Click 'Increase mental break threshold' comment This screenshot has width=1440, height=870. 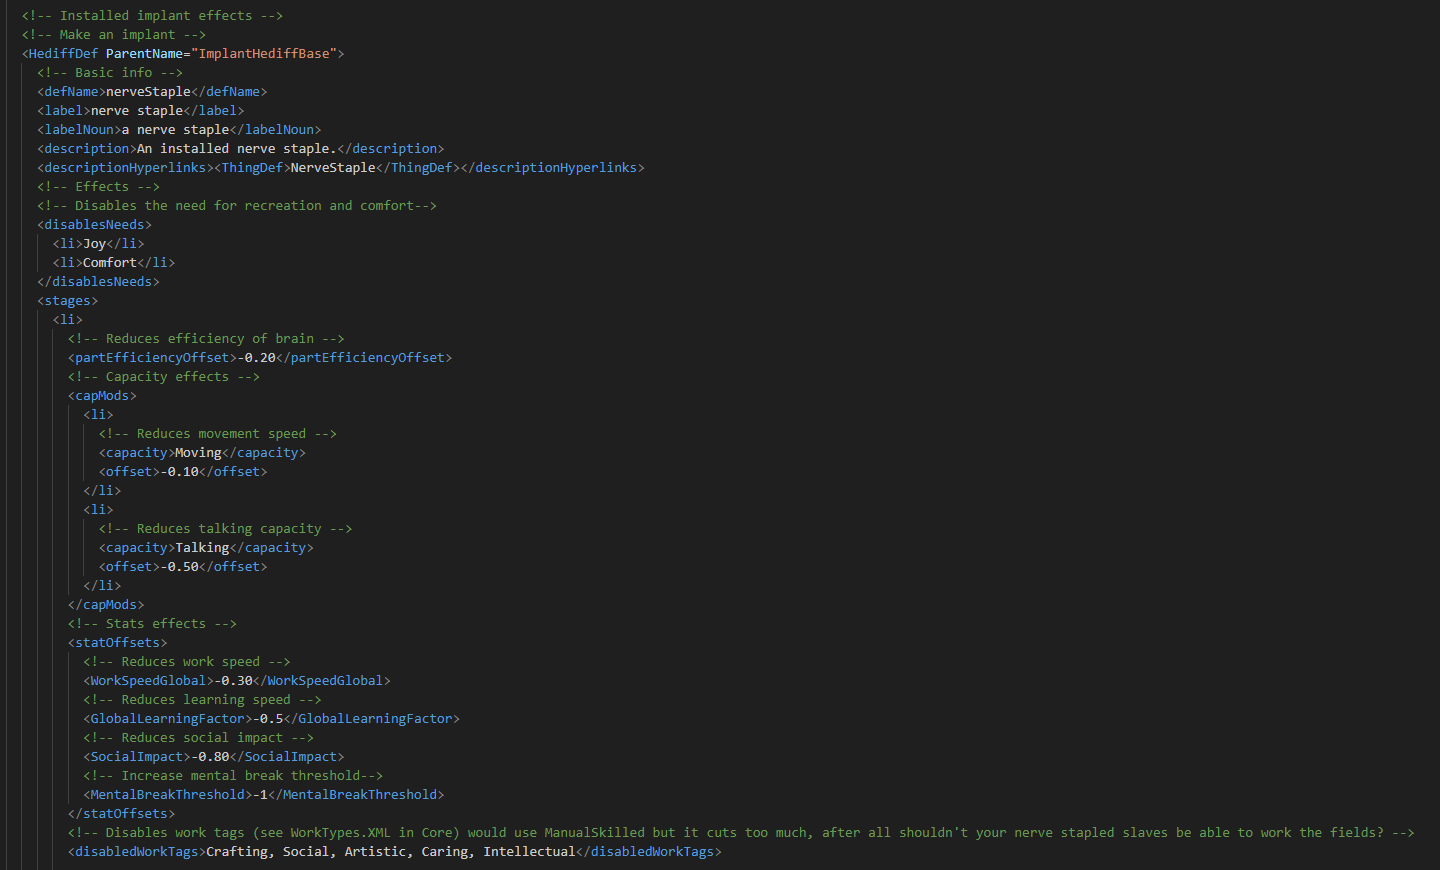[x=233, y=776]
